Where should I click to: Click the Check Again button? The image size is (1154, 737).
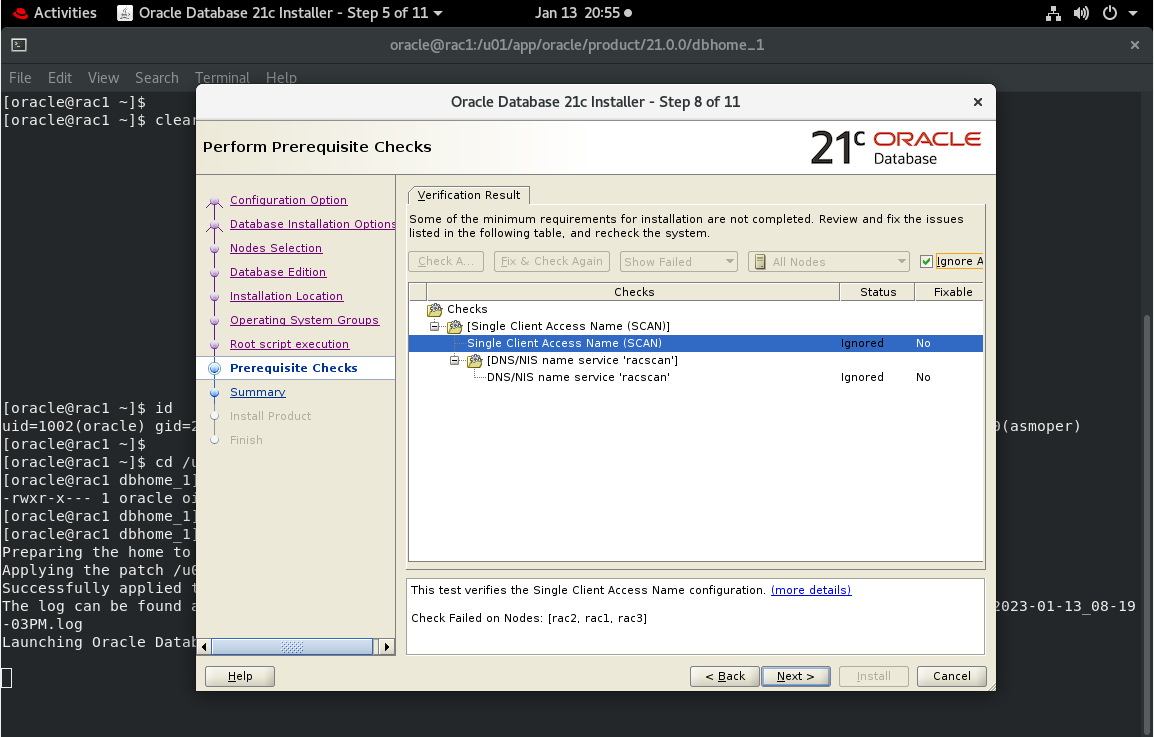click(446, 261)
